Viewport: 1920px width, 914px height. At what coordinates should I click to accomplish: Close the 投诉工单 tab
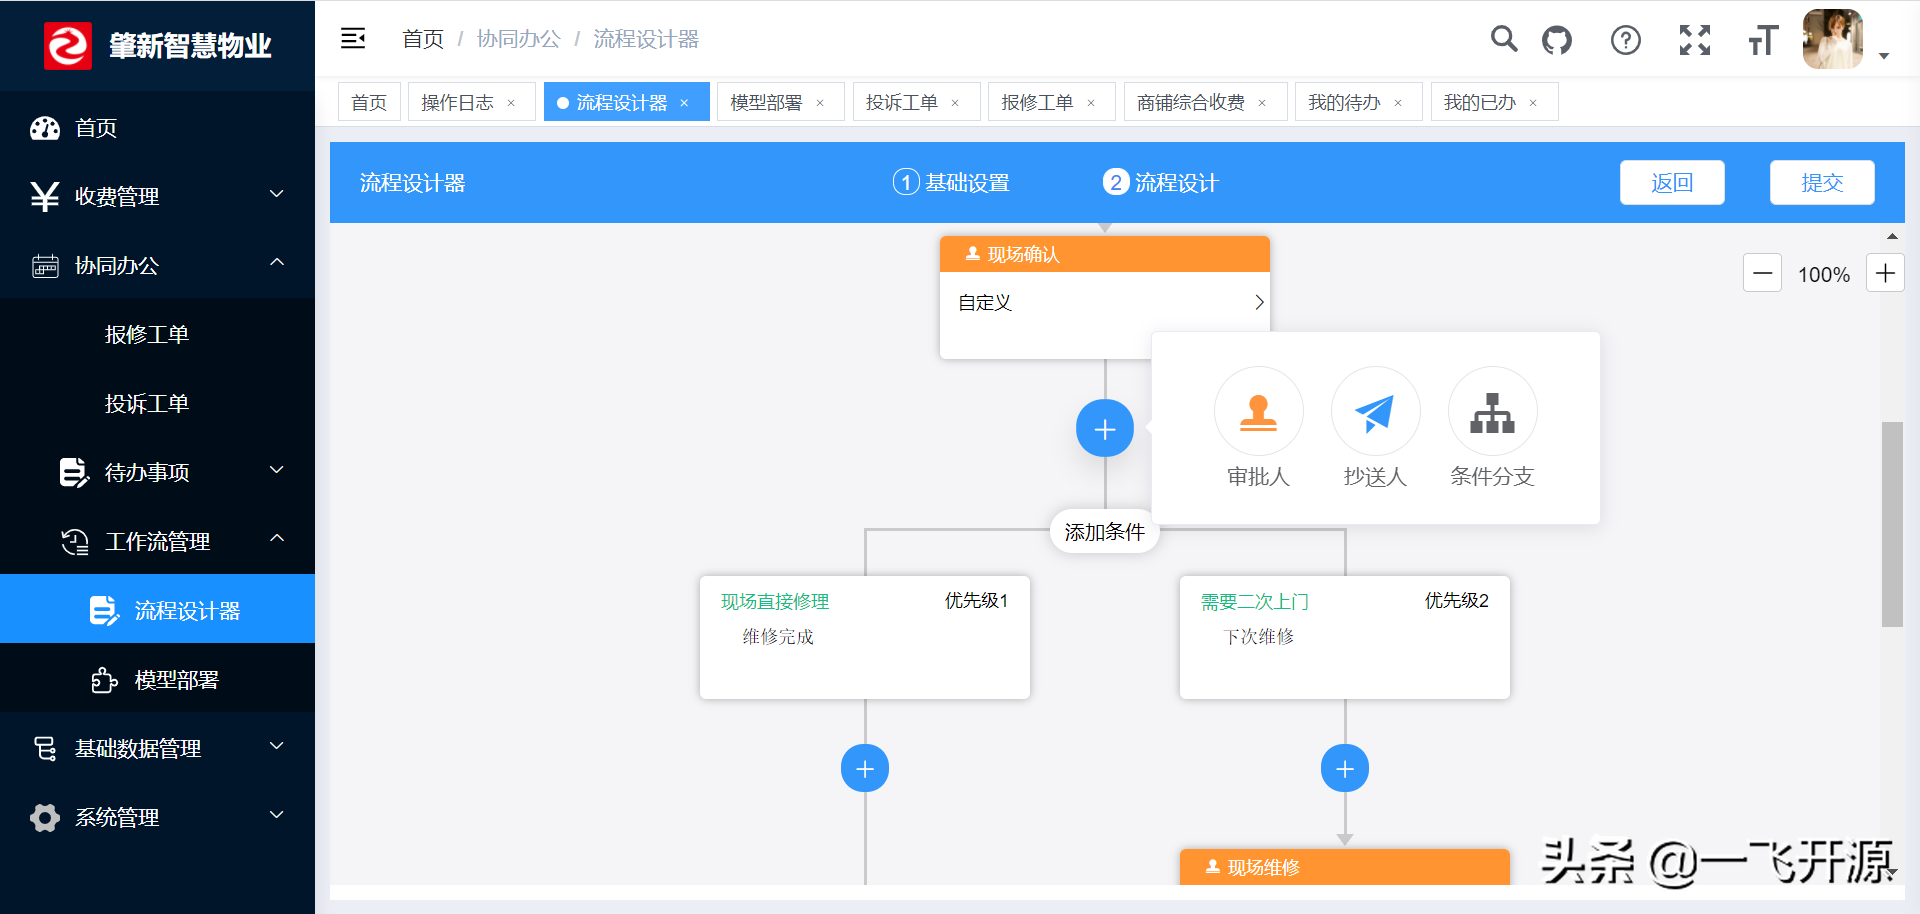[955, 103]
